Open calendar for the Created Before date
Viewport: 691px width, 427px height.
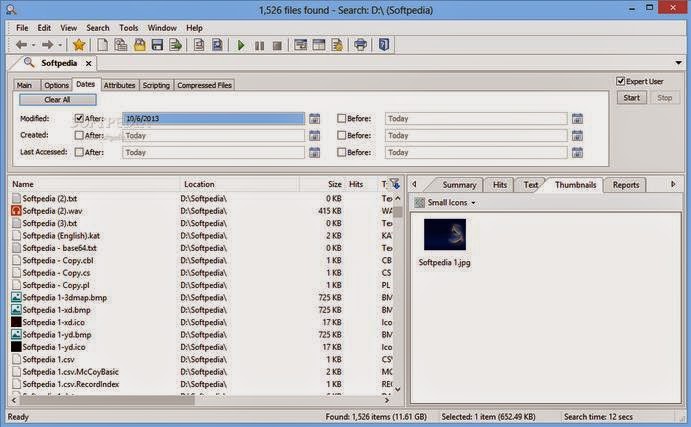[577, 135]
